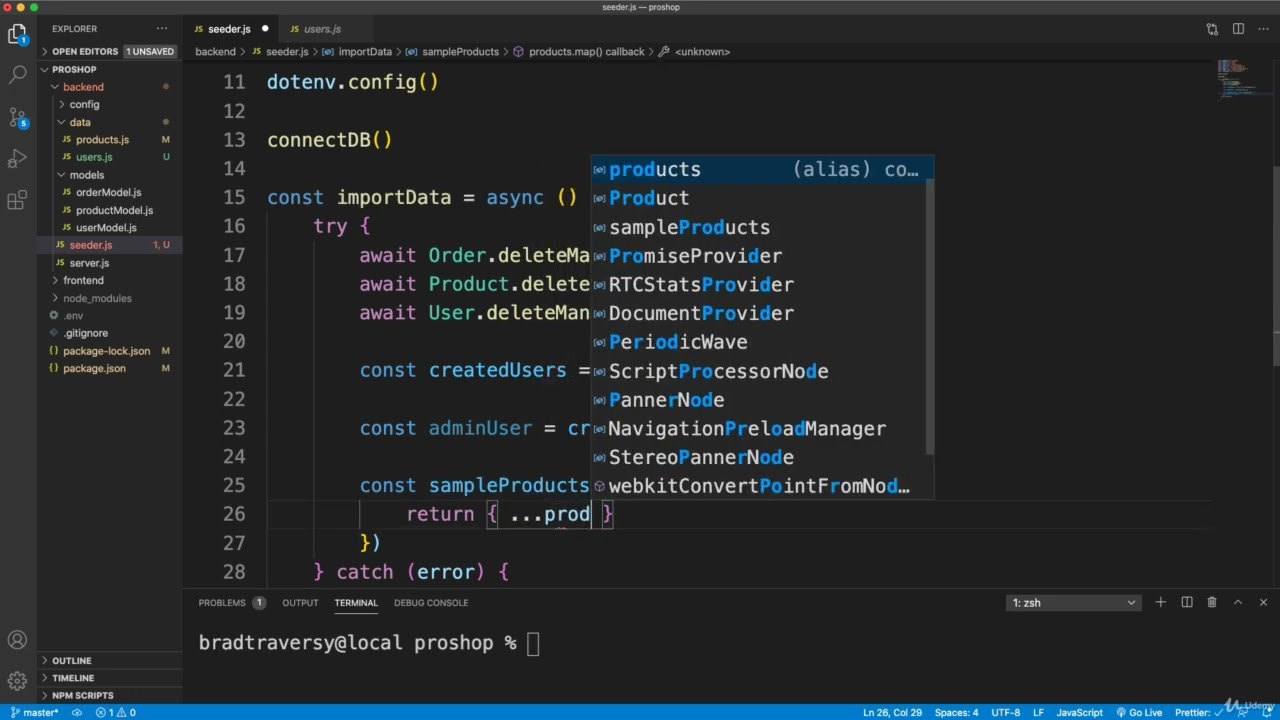
Task: Split the editor to the right
Action: [1238, 29]
